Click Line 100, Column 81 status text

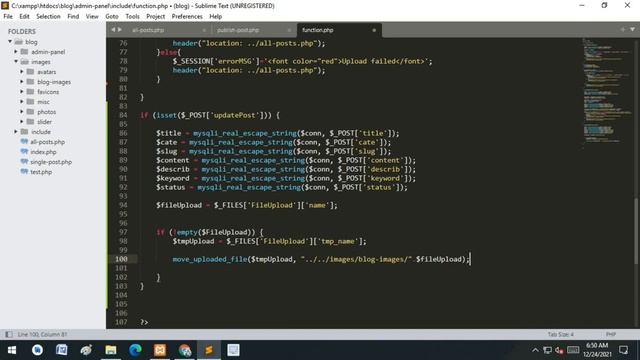42,334
